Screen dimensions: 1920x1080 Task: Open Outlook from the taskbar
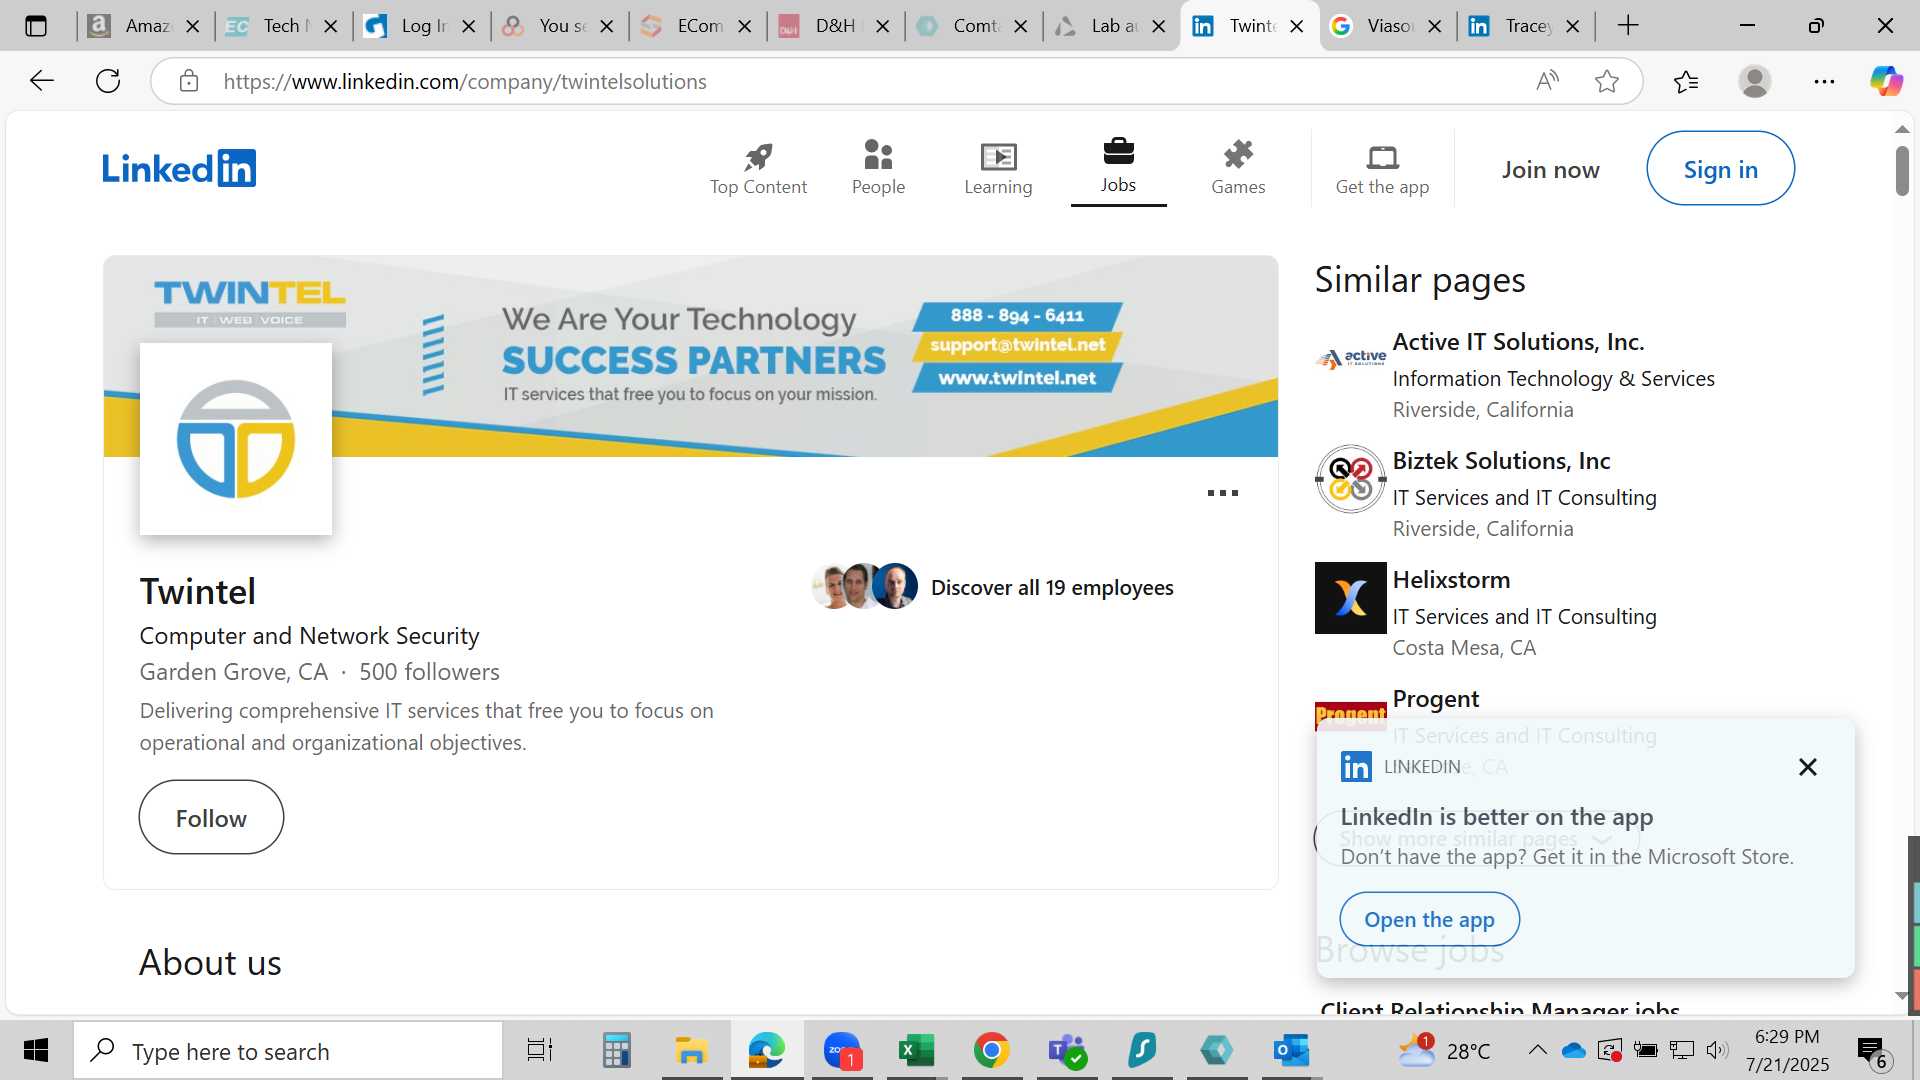pyautogui.click(x=1291, y=1051)
